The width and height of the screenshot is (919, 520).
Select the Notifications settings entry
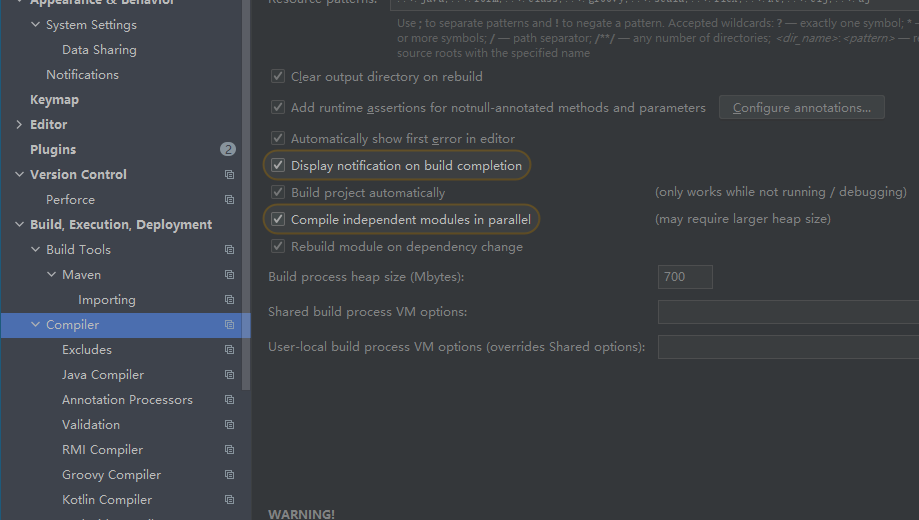point(83,75)
